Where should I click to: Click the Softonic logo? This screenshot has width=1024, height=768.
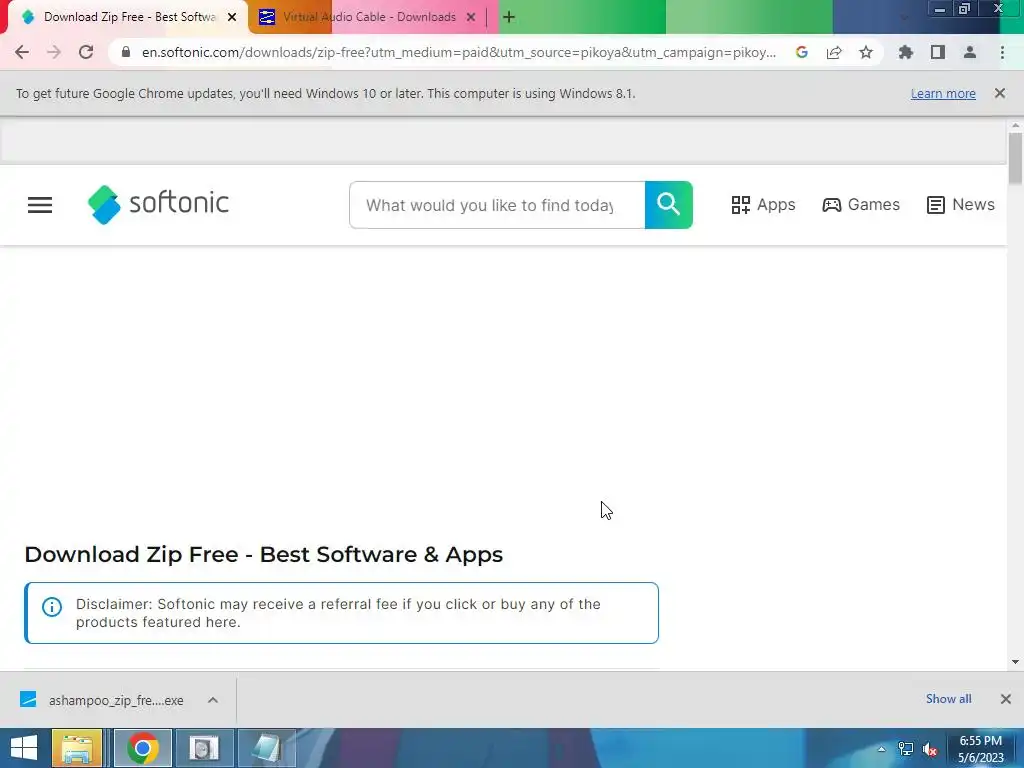pyautogui.click(x=158, y=204)
